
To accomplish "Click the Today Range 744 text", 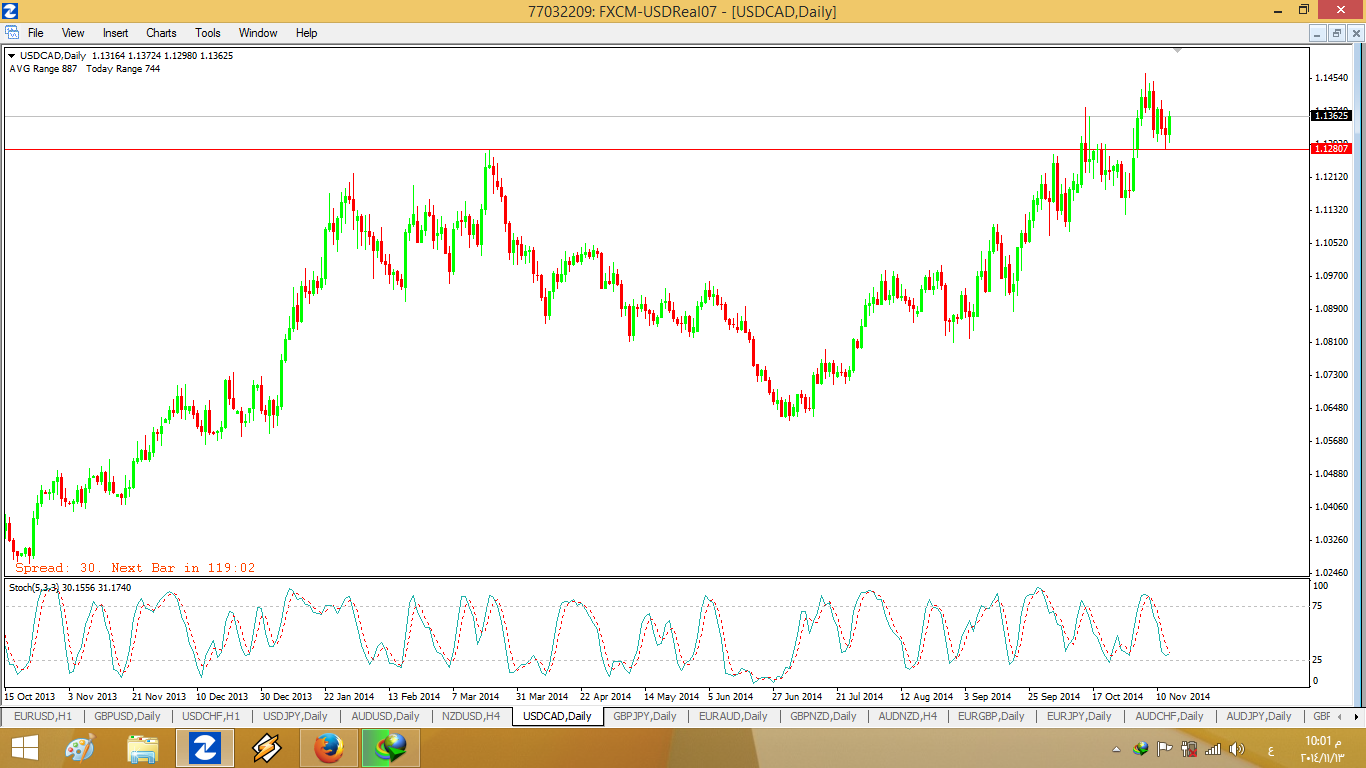I will click(123, 69).
